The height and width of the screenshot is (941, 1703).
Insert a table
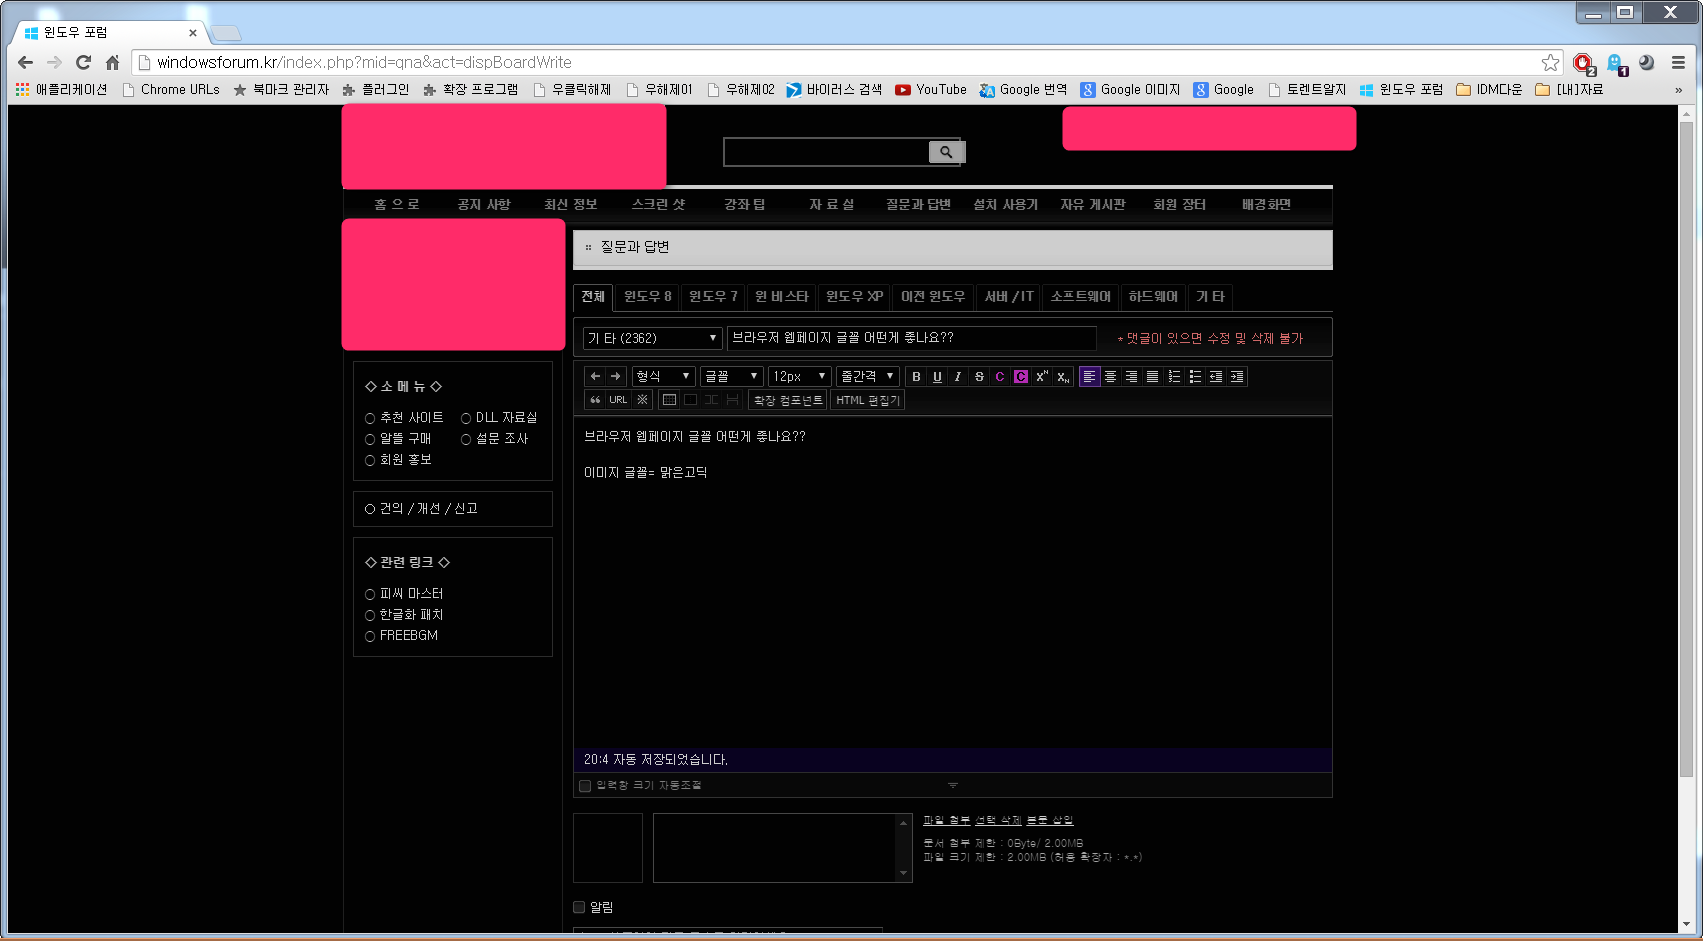[669, 400]
